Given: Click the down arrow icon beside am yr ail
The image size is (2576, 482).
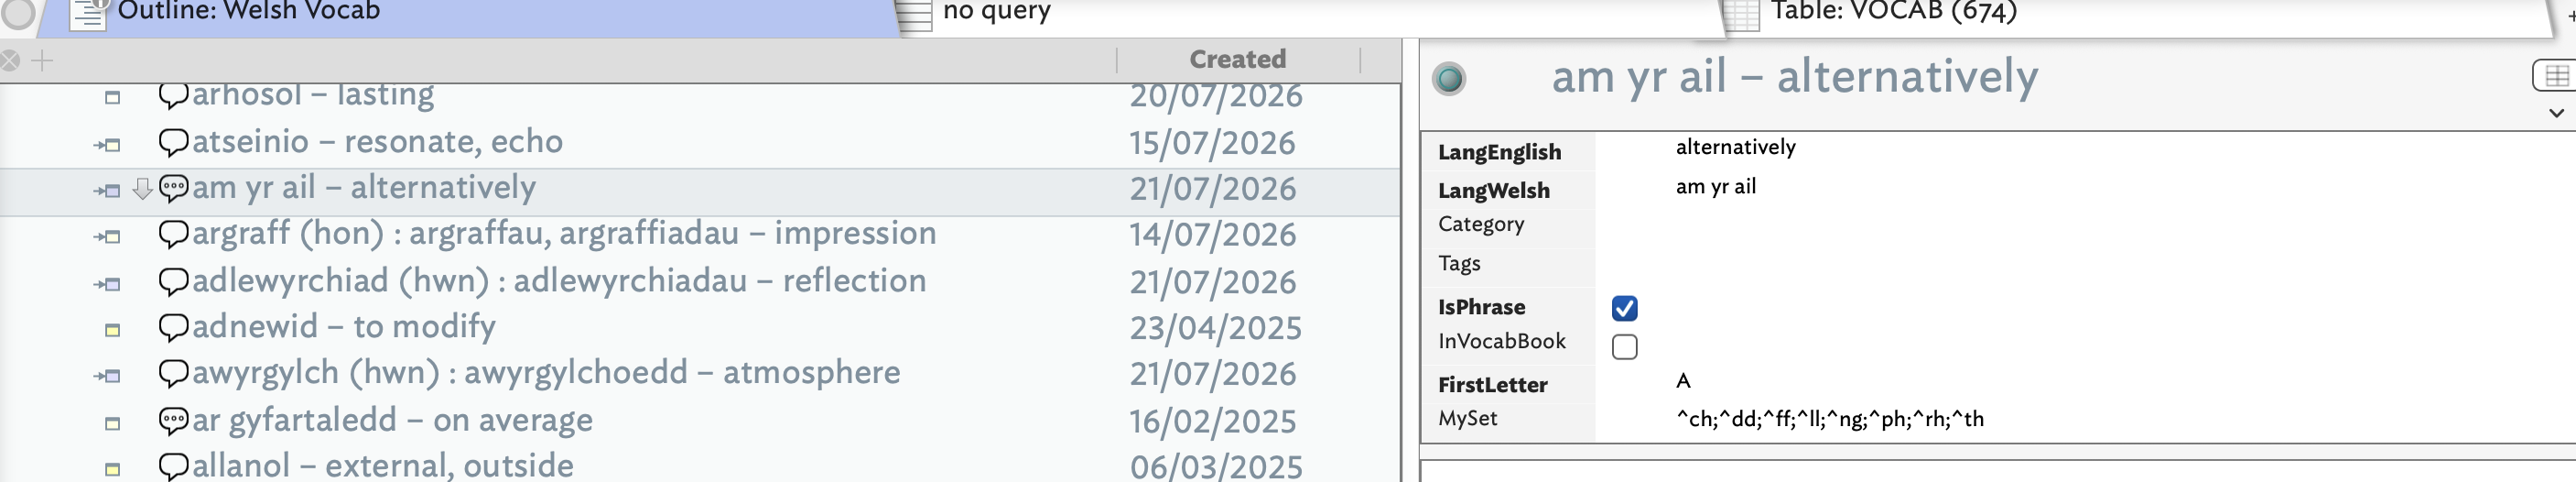Looking at the screenshot, I should (x=143, y=188).
